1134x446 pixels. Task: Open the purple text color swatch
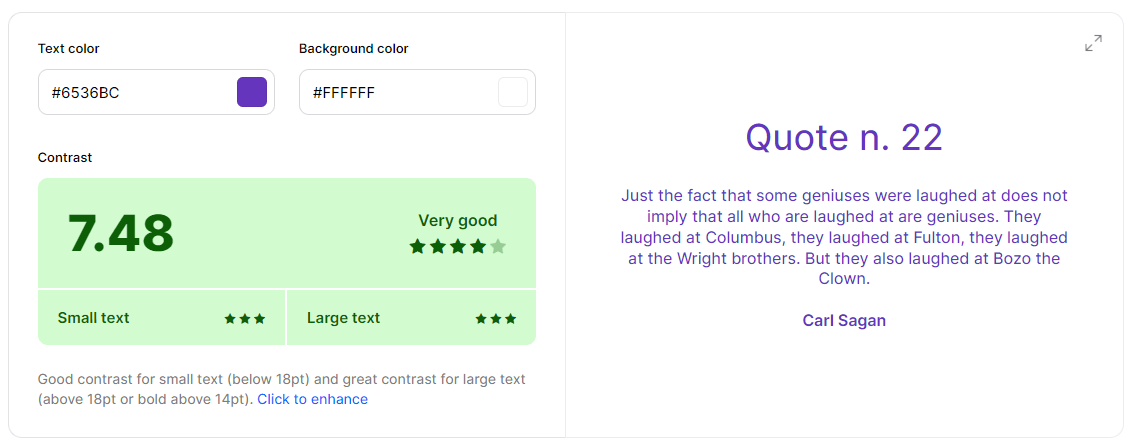point(252,92)
